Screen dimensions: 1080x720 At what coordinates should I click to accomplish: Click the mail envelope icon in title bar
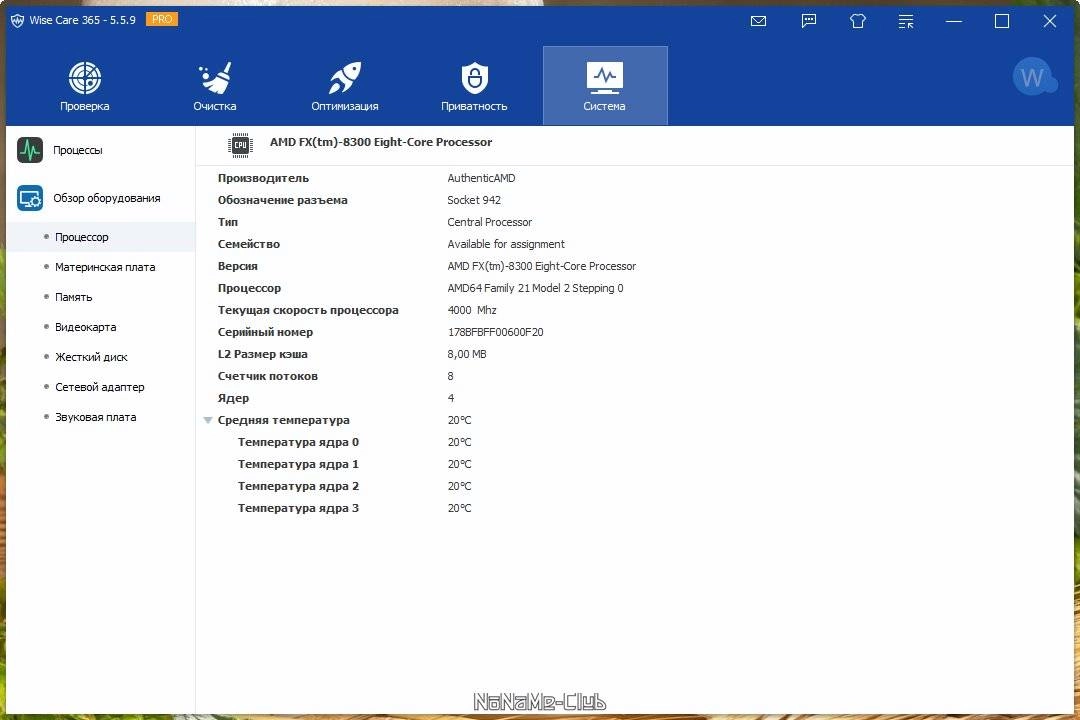(758, 21)
